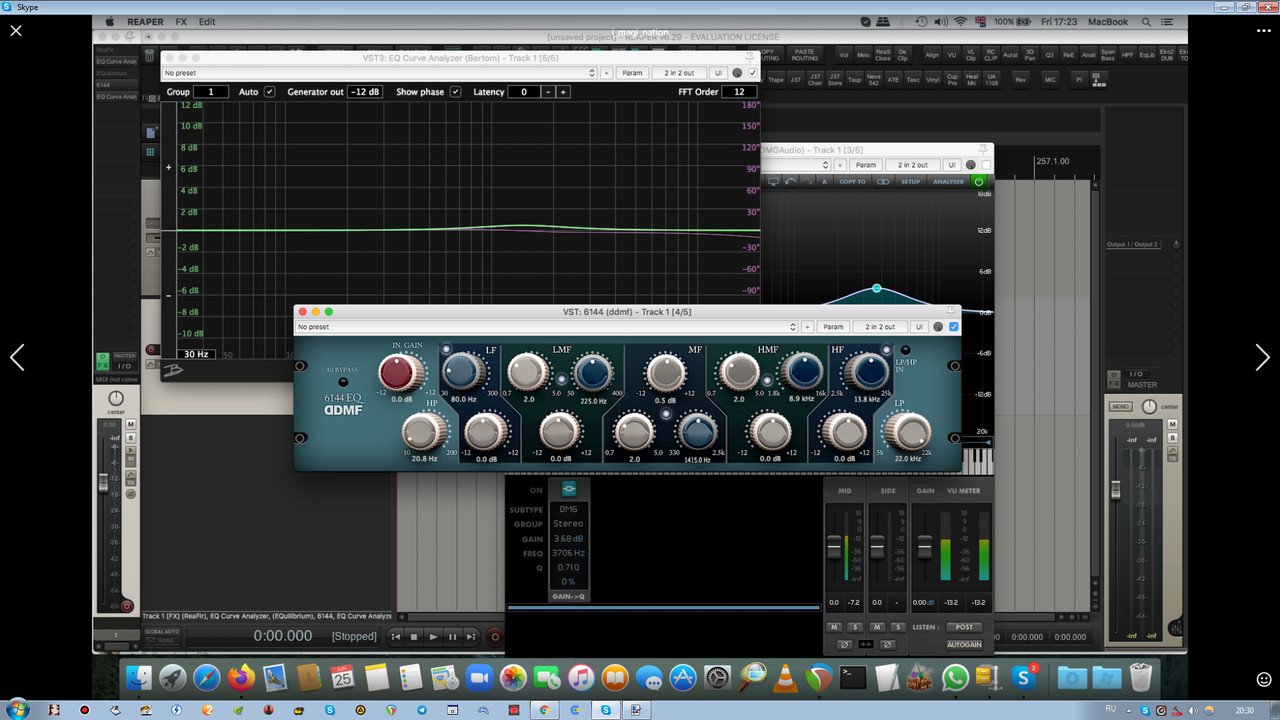Click the UA 1108 toolbar button

(991, 80)
